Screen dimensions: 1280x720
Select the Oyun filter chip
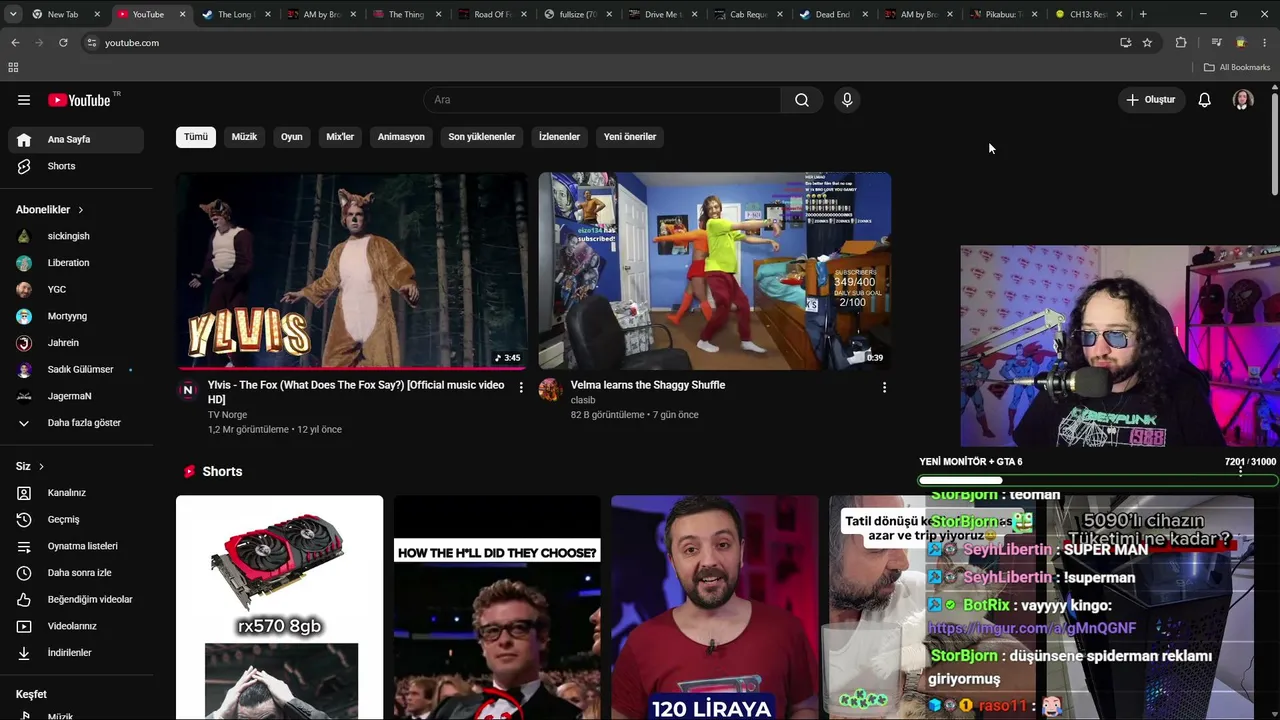pos(292,137)
